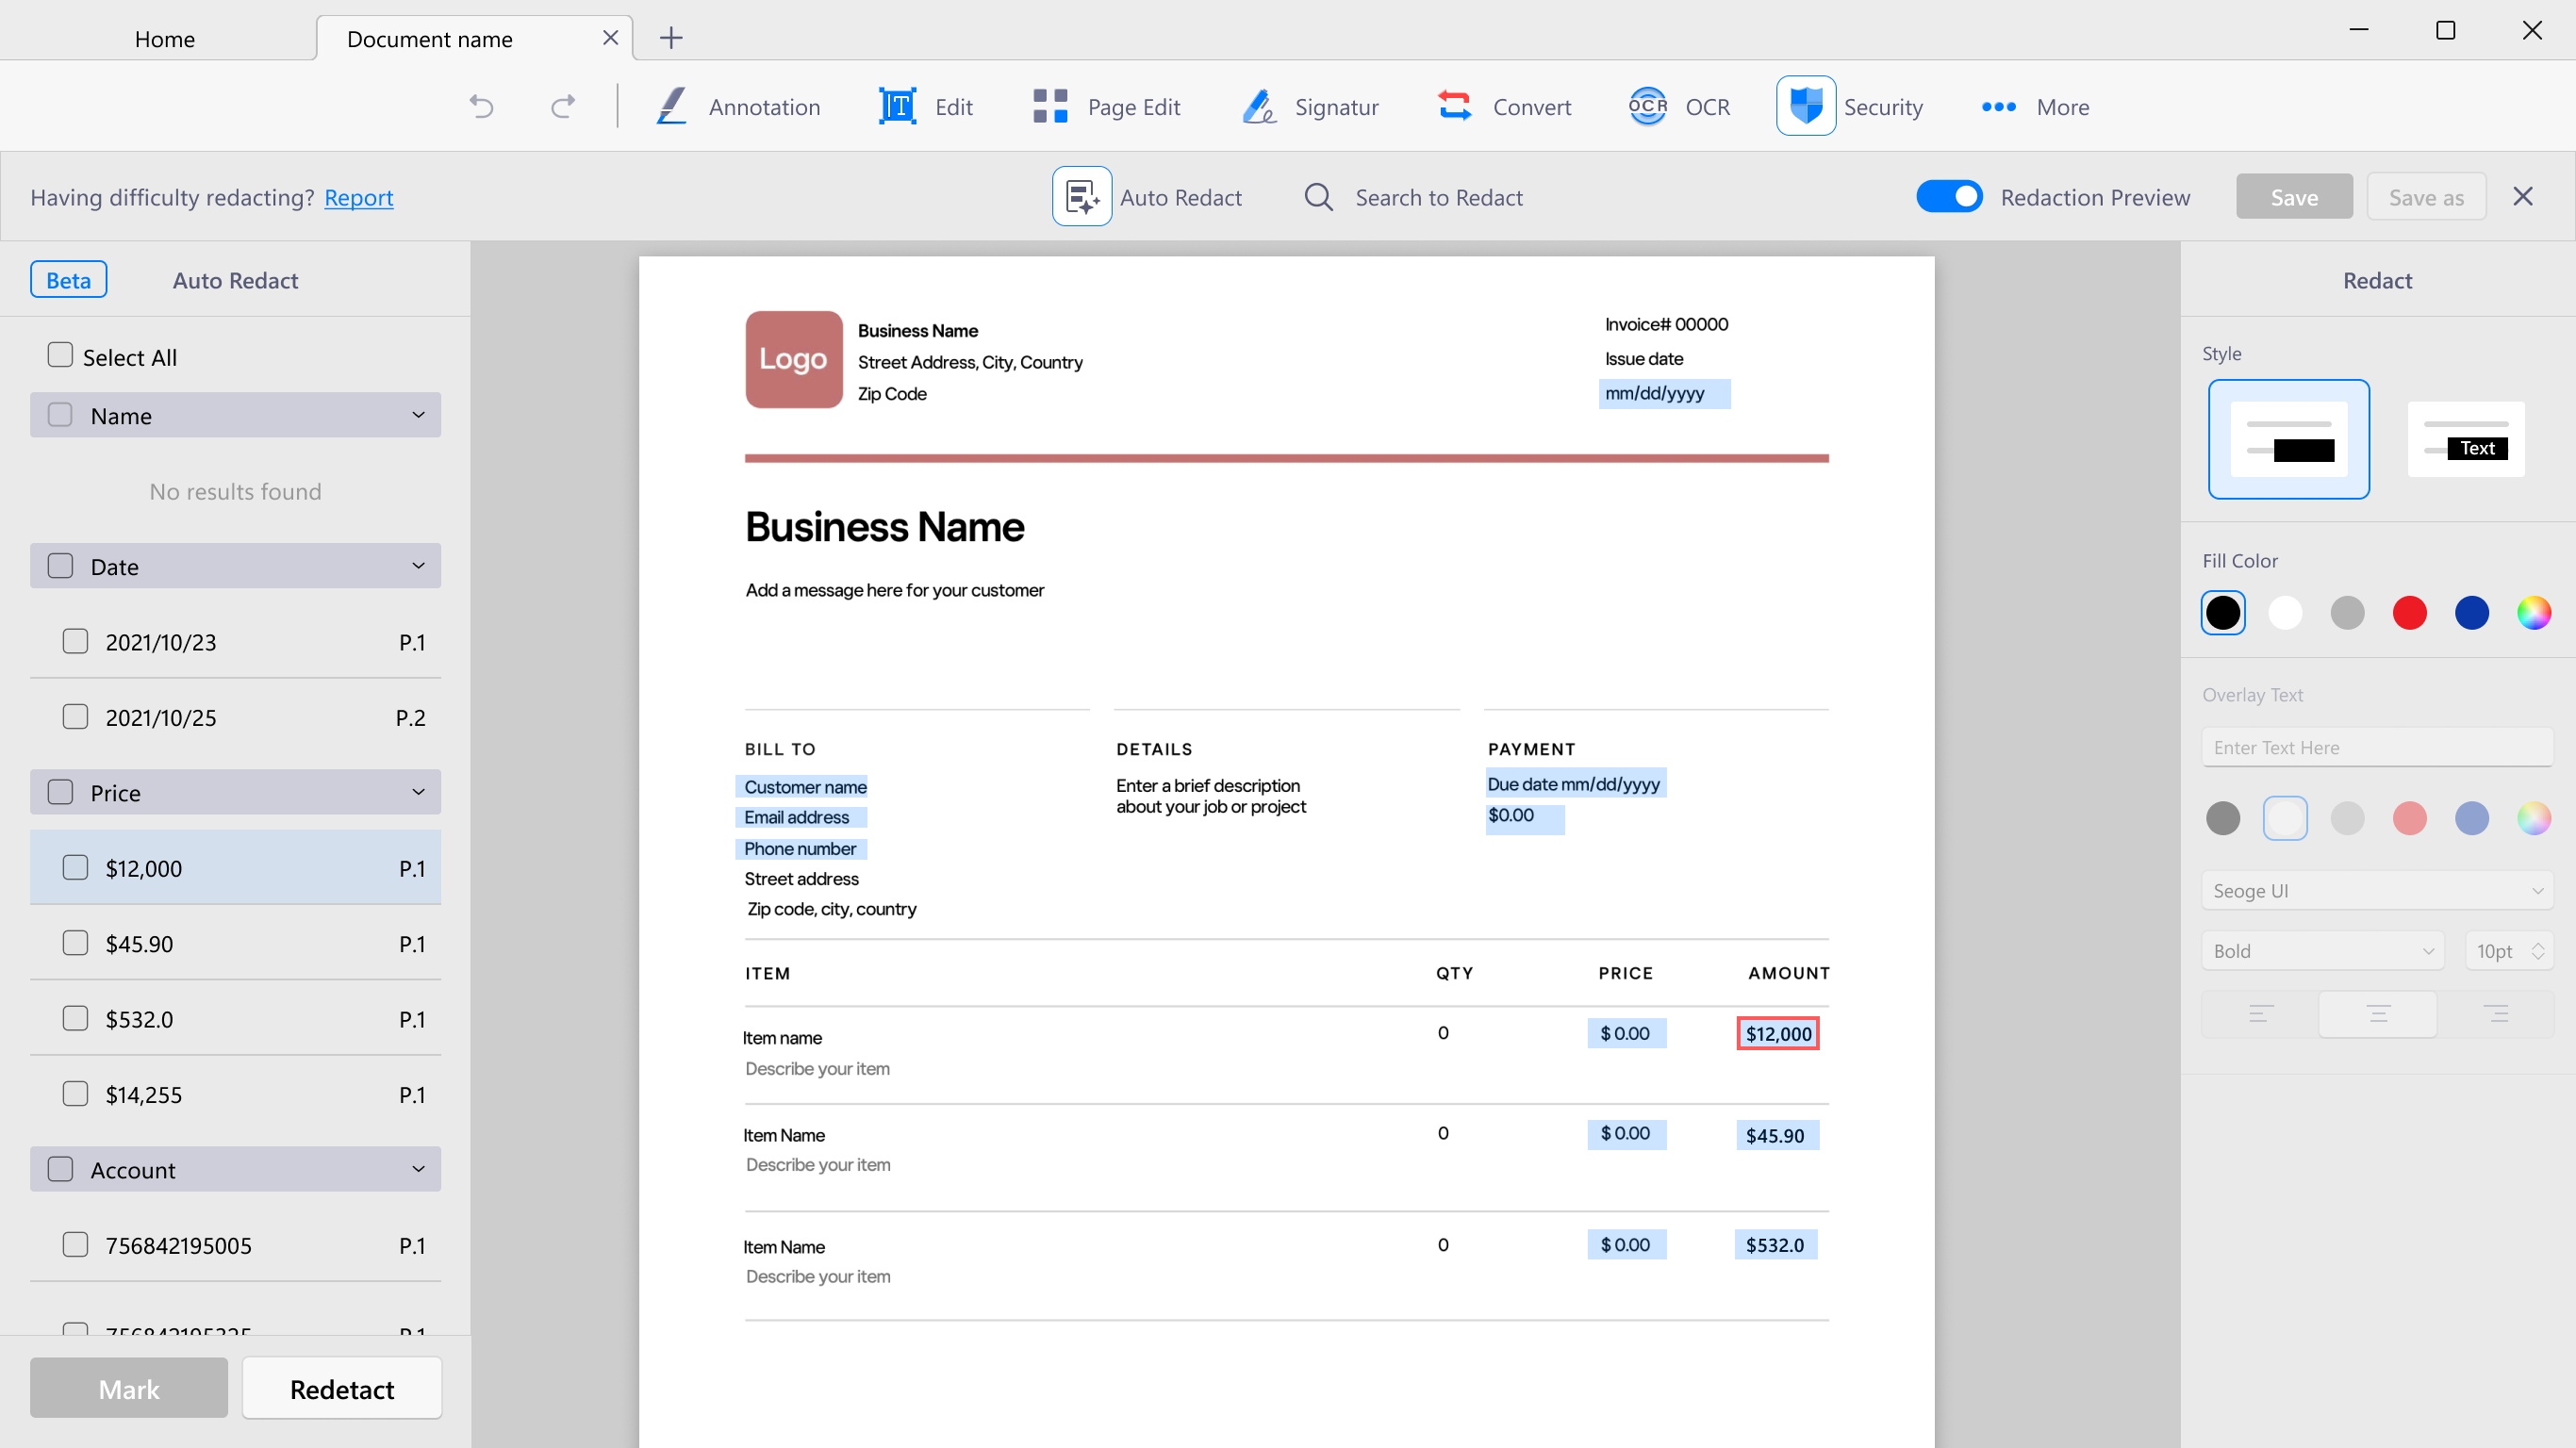Select the $14,255 row in list
The height and width of the screenshot is (1448, 2576).
(x=235, y=1094)
